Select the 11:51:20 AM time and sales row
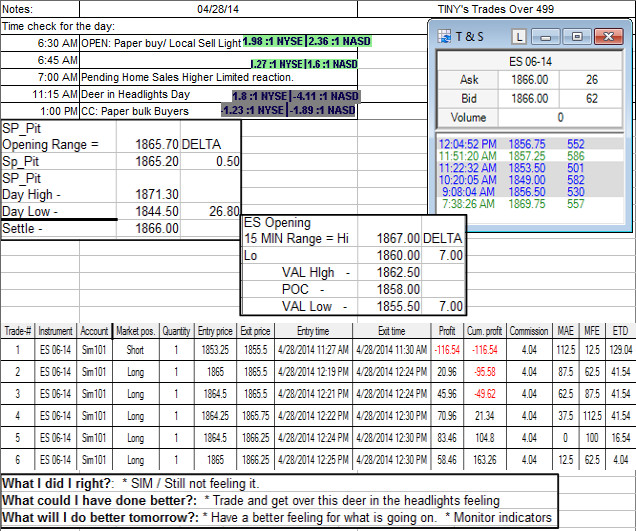The height and width of the screenshot is (531, 636). tap(530, 156)
